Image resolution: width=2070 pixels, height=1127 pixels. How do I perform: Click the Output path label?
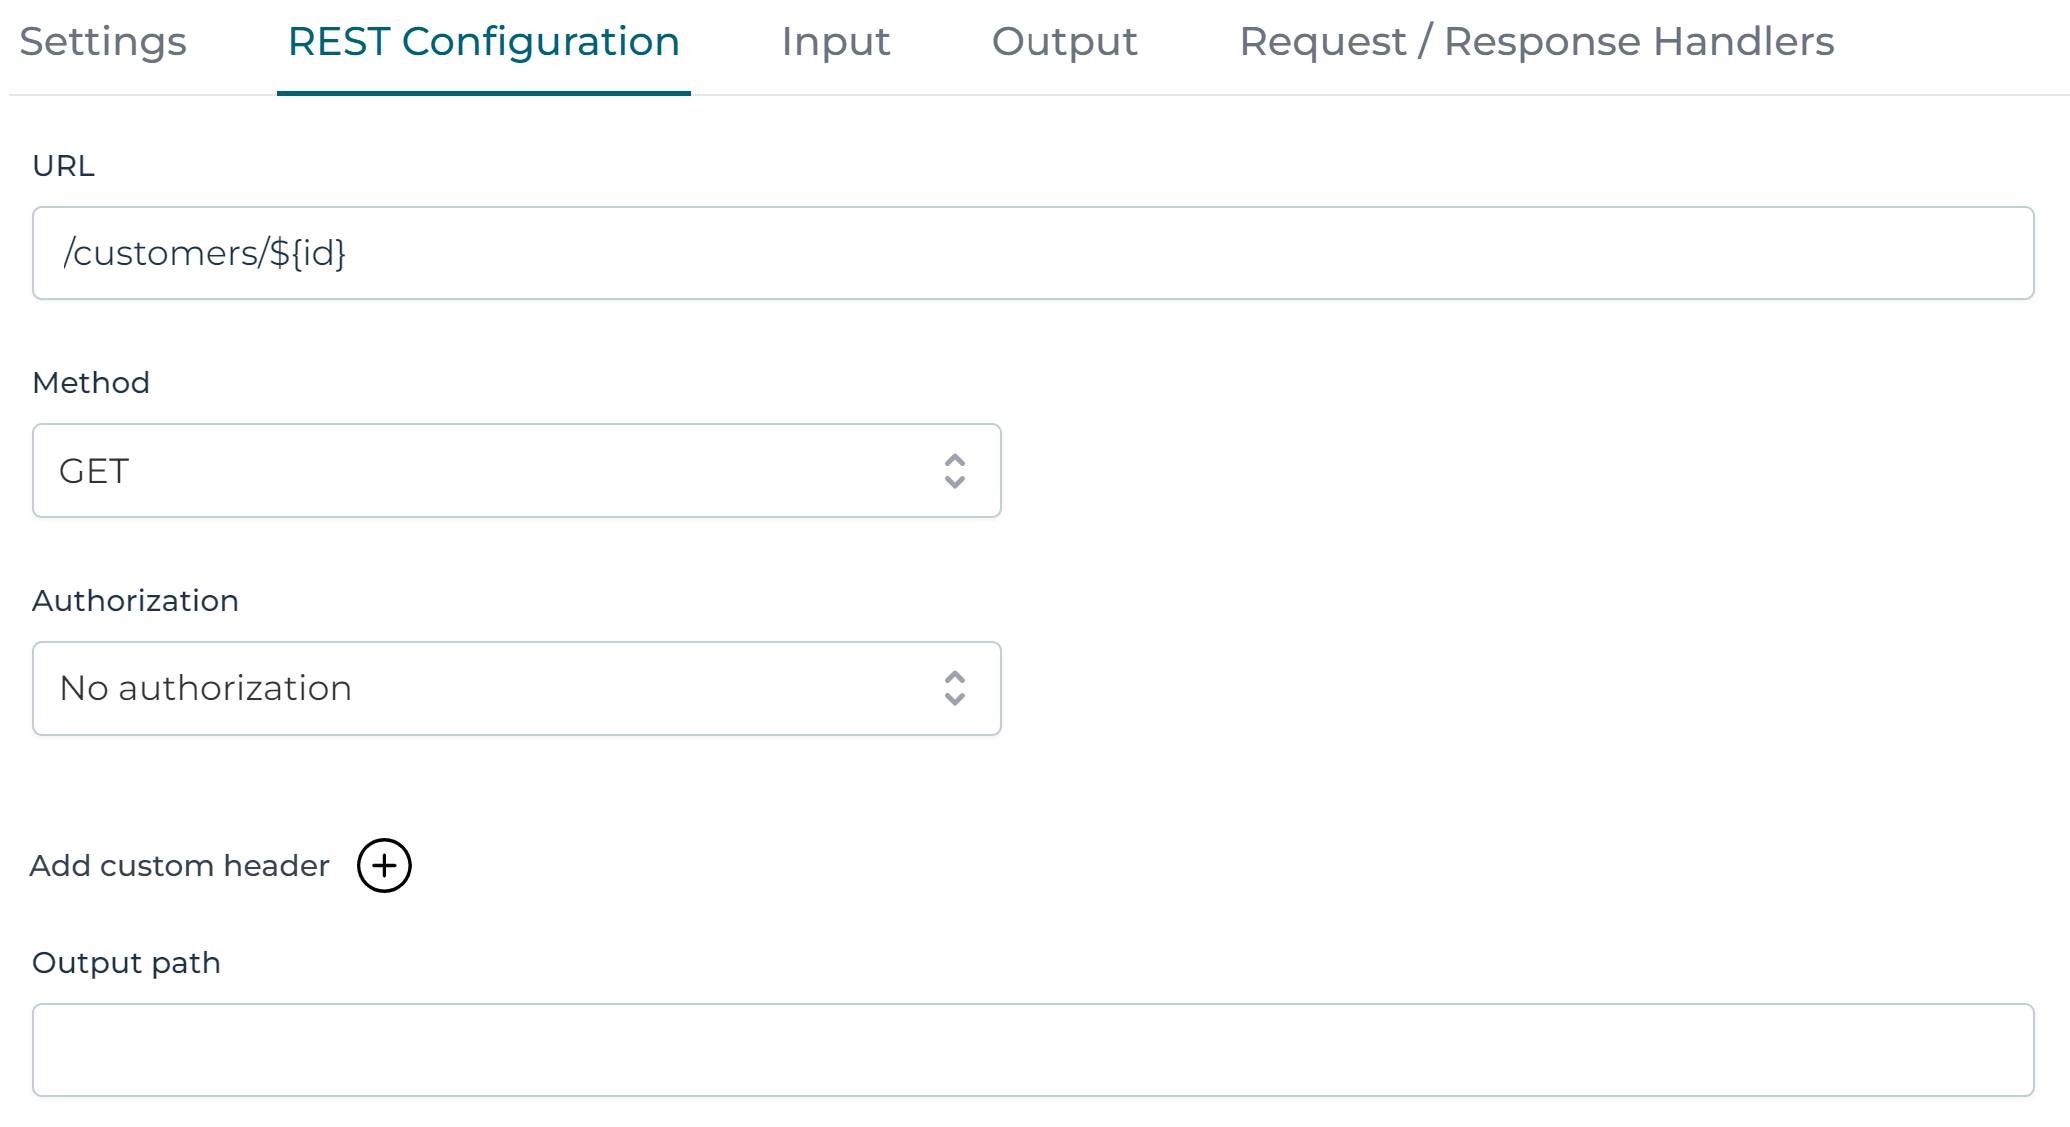pyautogui.click(x=126, y=962)
